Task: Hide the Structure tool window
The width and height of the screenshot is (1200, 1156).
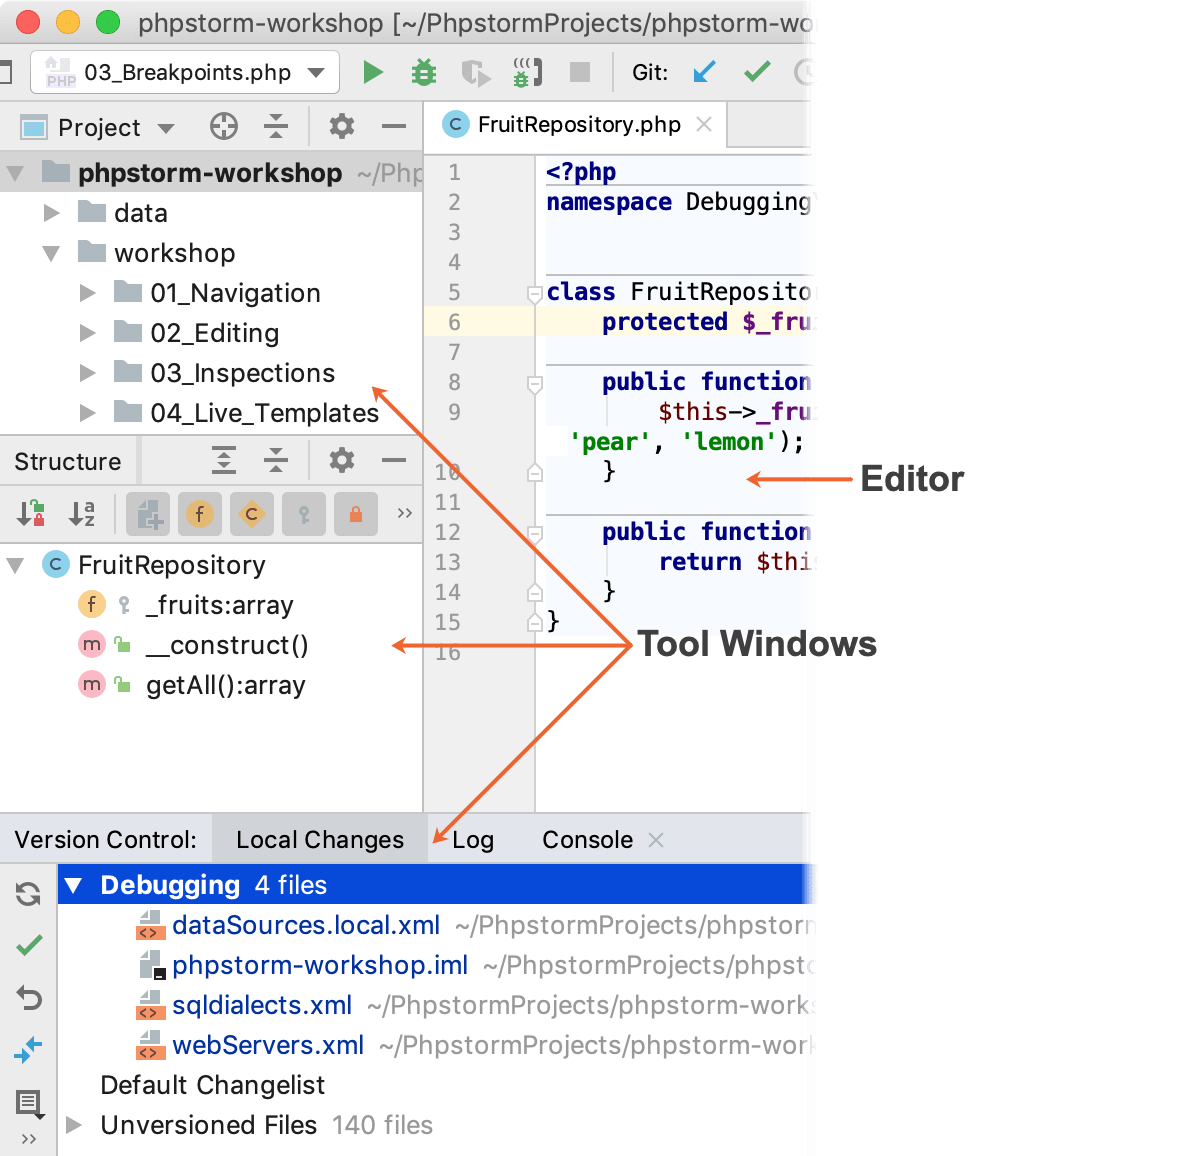Action: [x=394, y=460]
